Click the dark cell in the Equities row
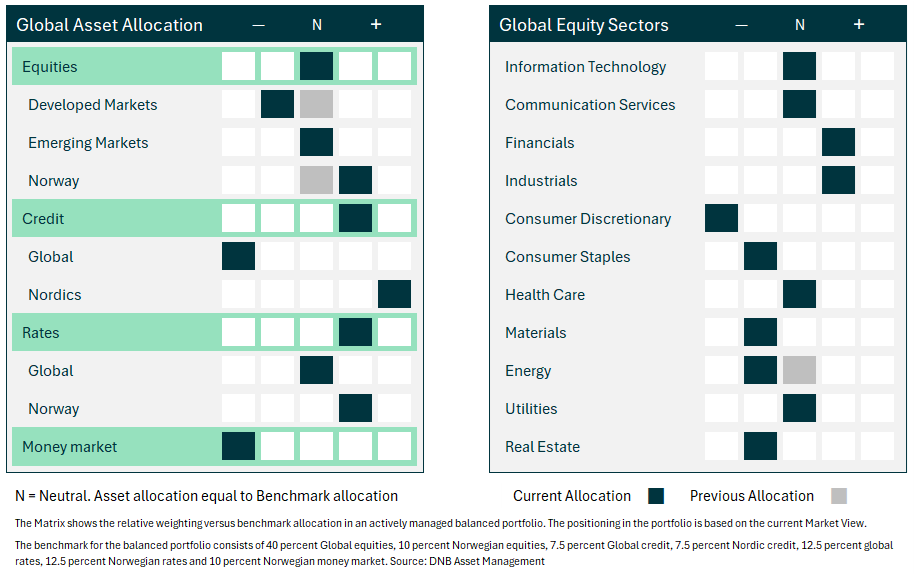This screenshot has width=914, height=575. 316,67
